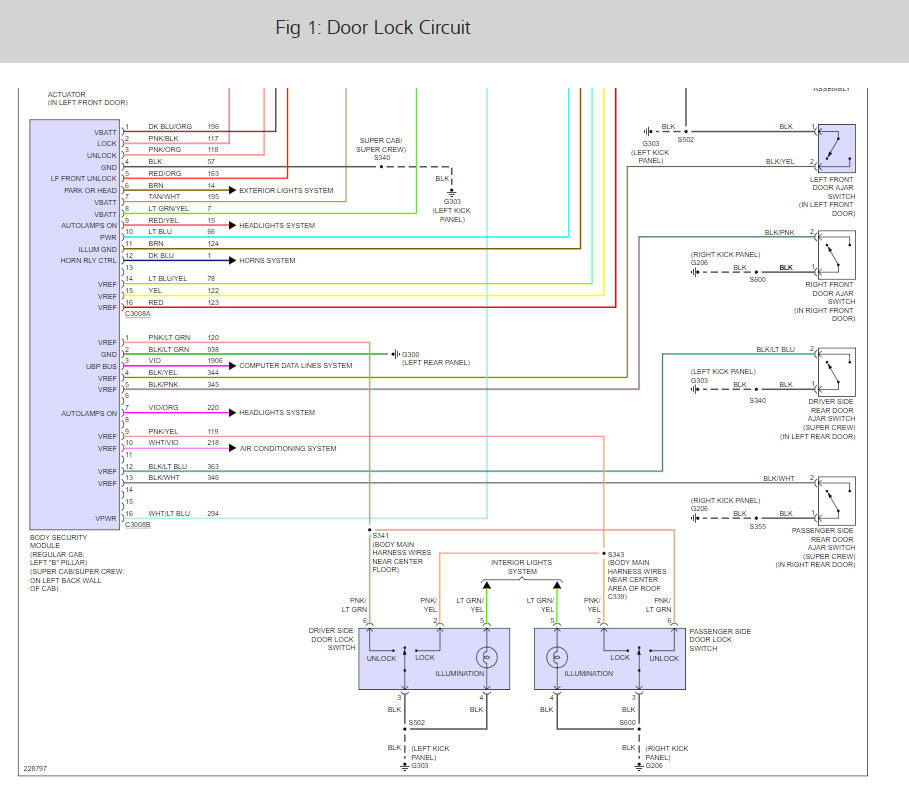Select the RED/ORG wire label

(x=165, y=173)
